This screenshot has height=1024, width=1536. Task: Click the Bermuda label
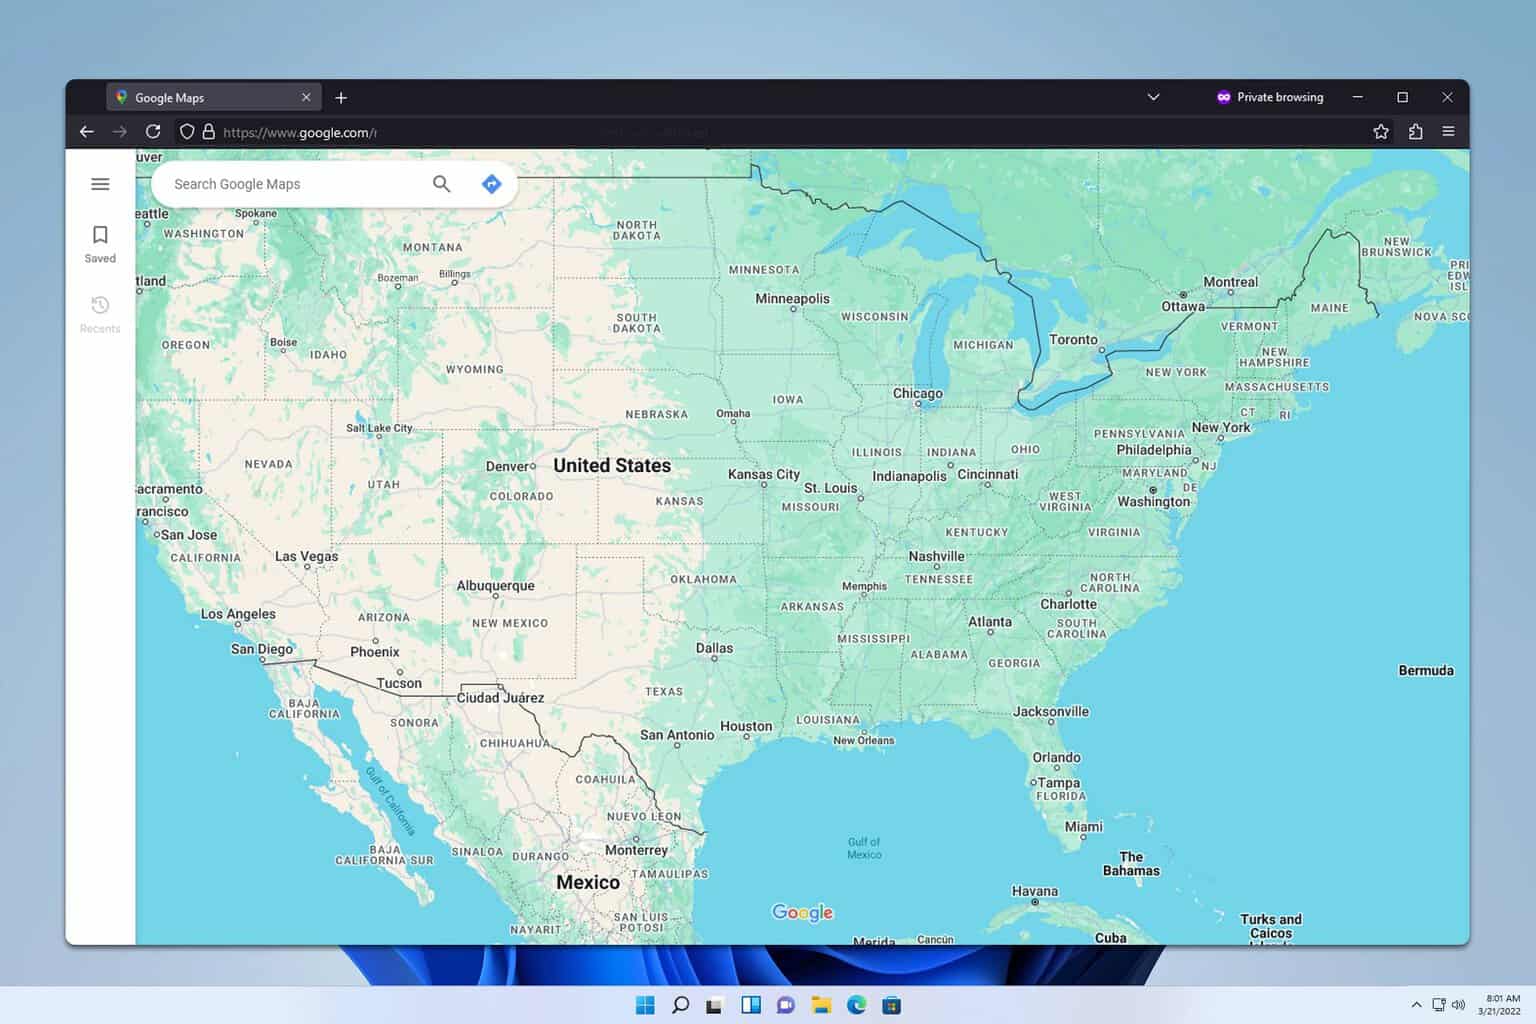click(1426, 671)
